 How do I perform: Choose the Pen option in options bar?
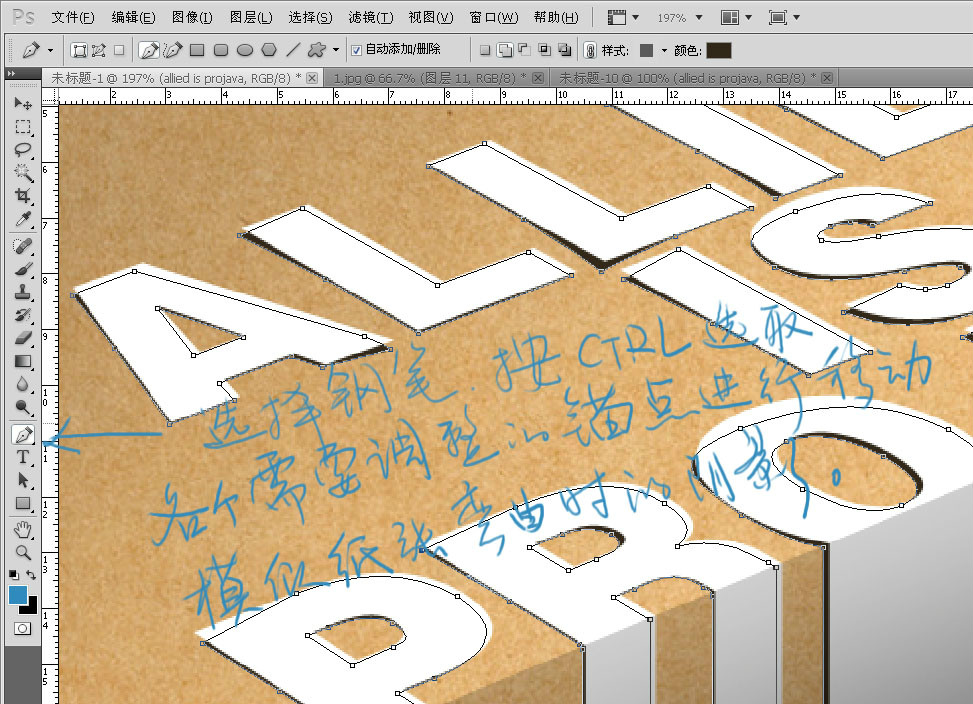(149, 50)
